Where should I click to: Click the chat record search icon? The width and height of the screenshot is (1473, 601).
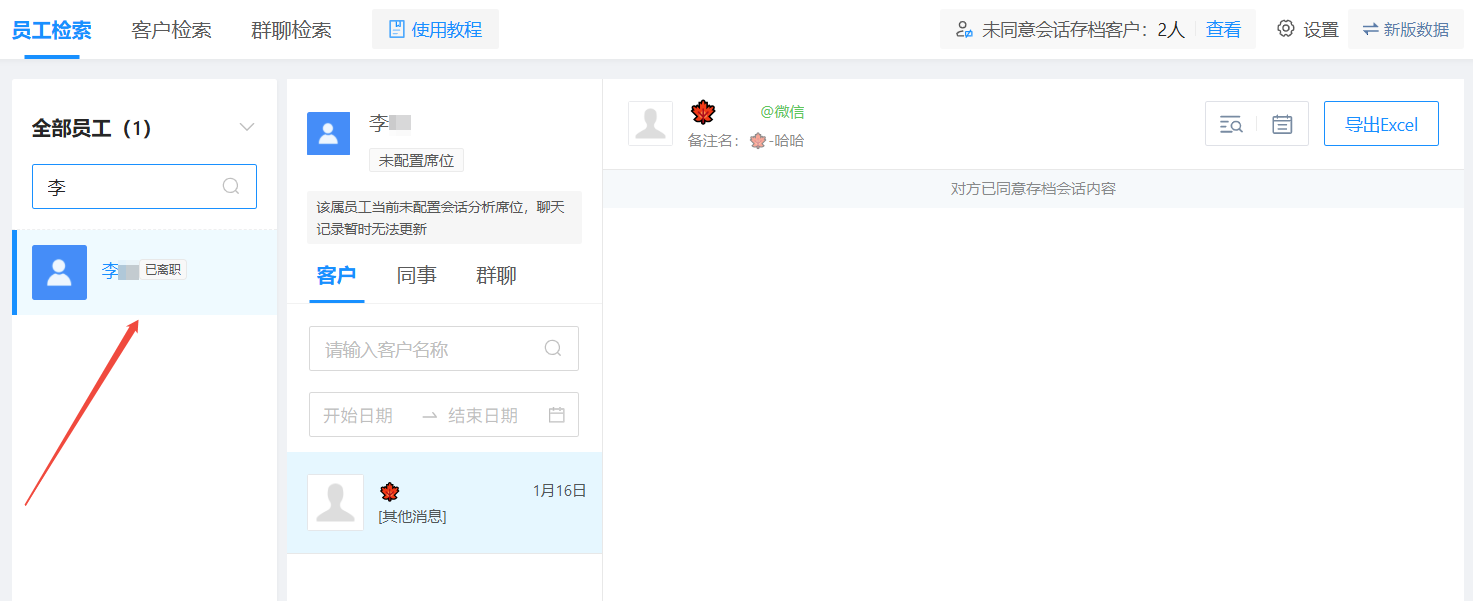point(1231,124)
